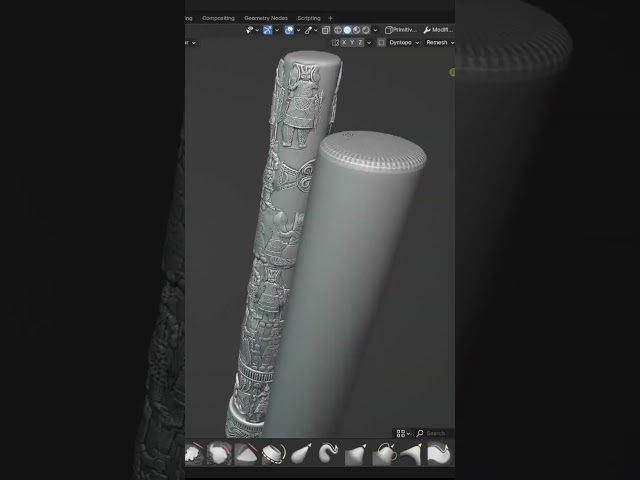The width and height of the screenshot is (640, 480).
Task: Select the sharp horn-shaped pinch brush
Action: (411, 453)
